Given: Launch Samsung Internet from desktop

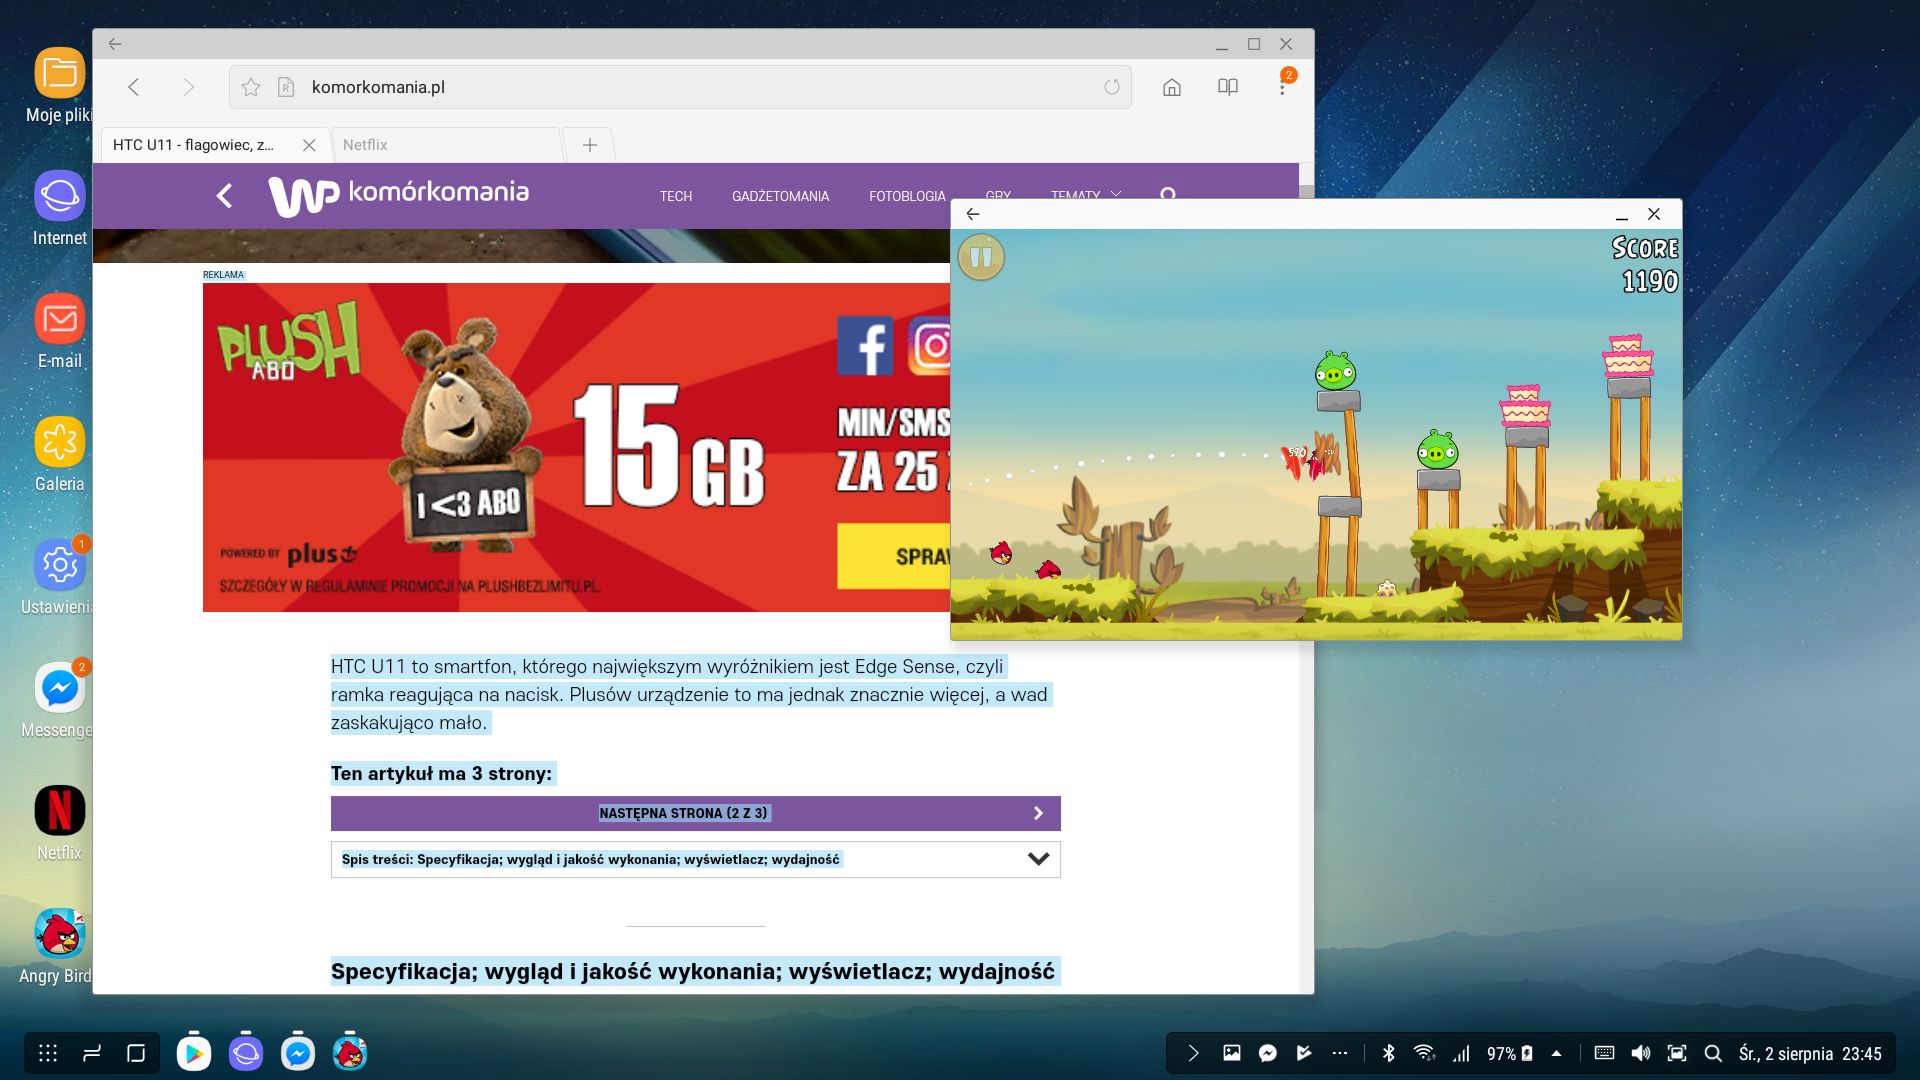Looking at the screenshot, I should click(59, 195).
